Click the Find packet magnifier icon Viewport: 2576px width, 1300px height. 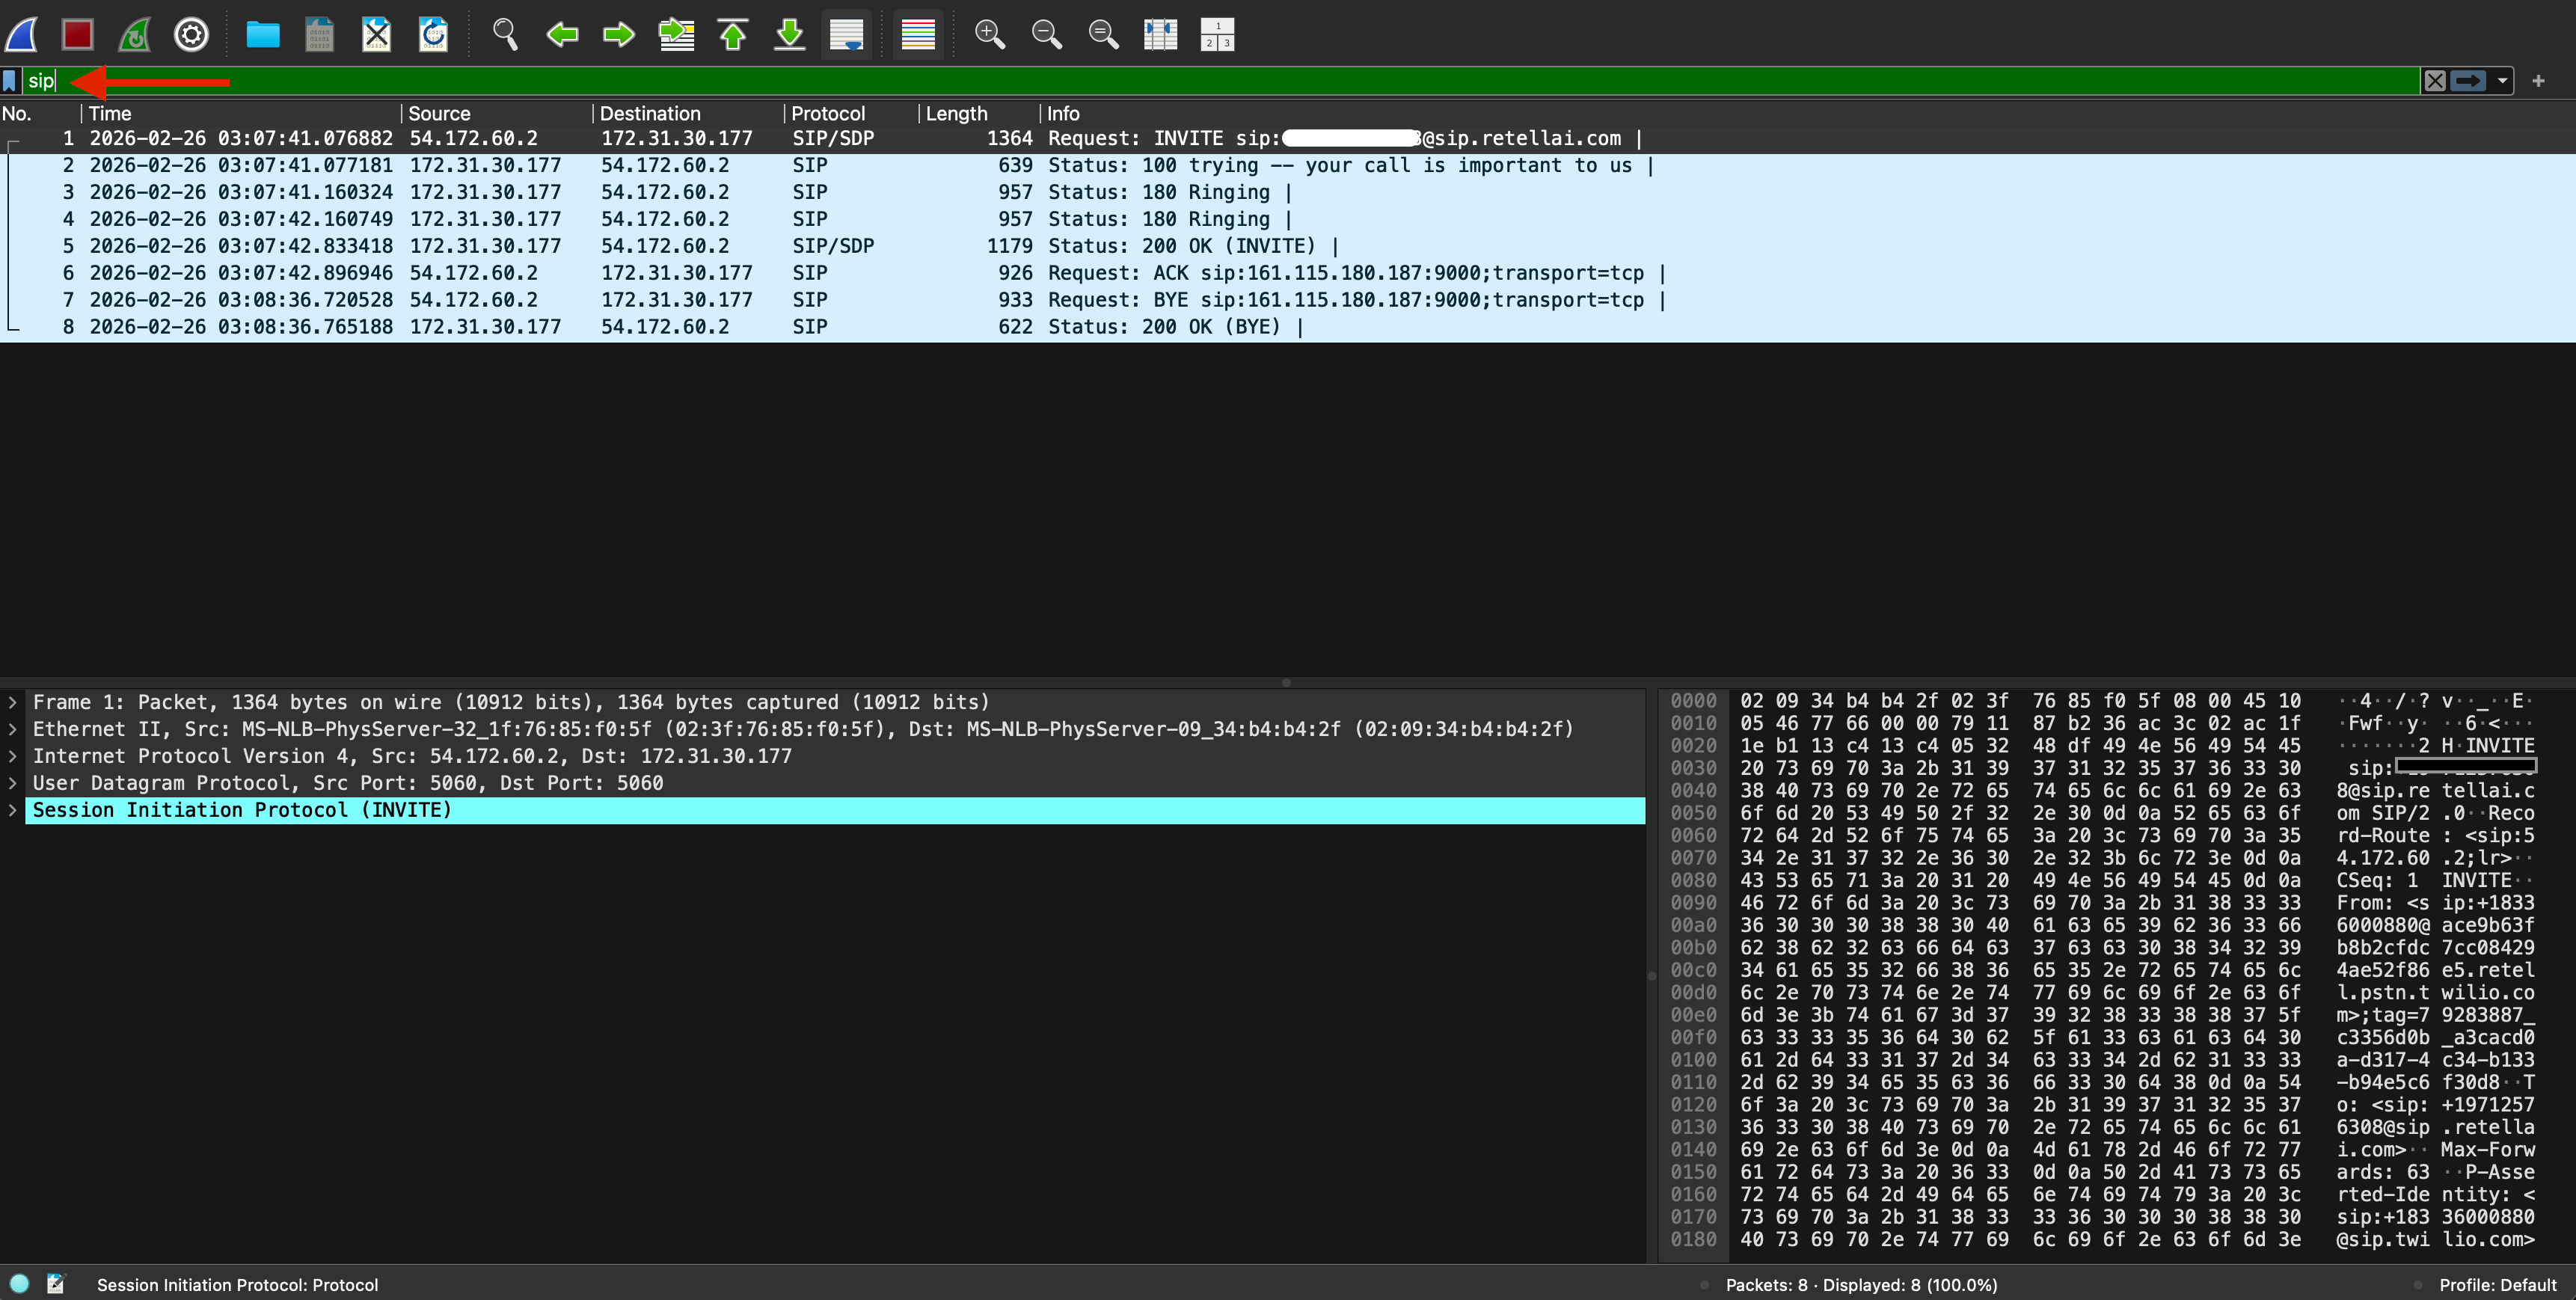pos(505,35)
